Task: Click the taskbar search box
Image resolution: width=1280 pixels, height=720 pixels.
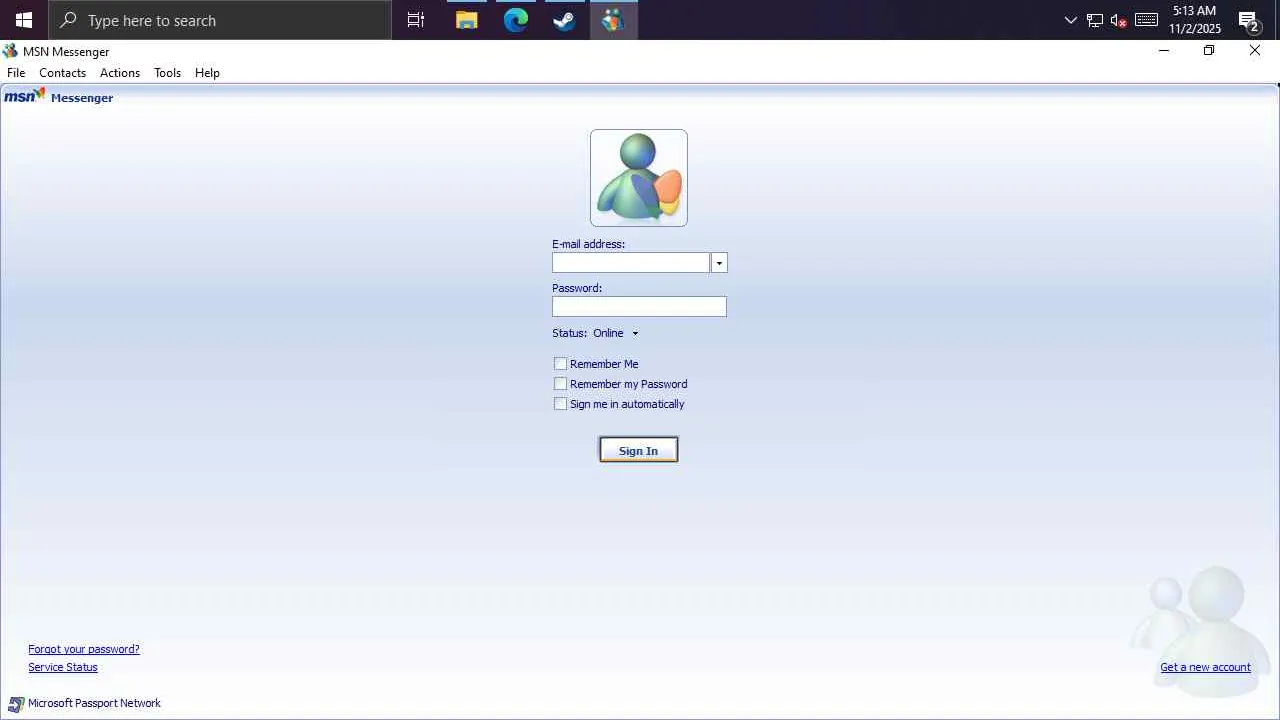Action: 220,20
